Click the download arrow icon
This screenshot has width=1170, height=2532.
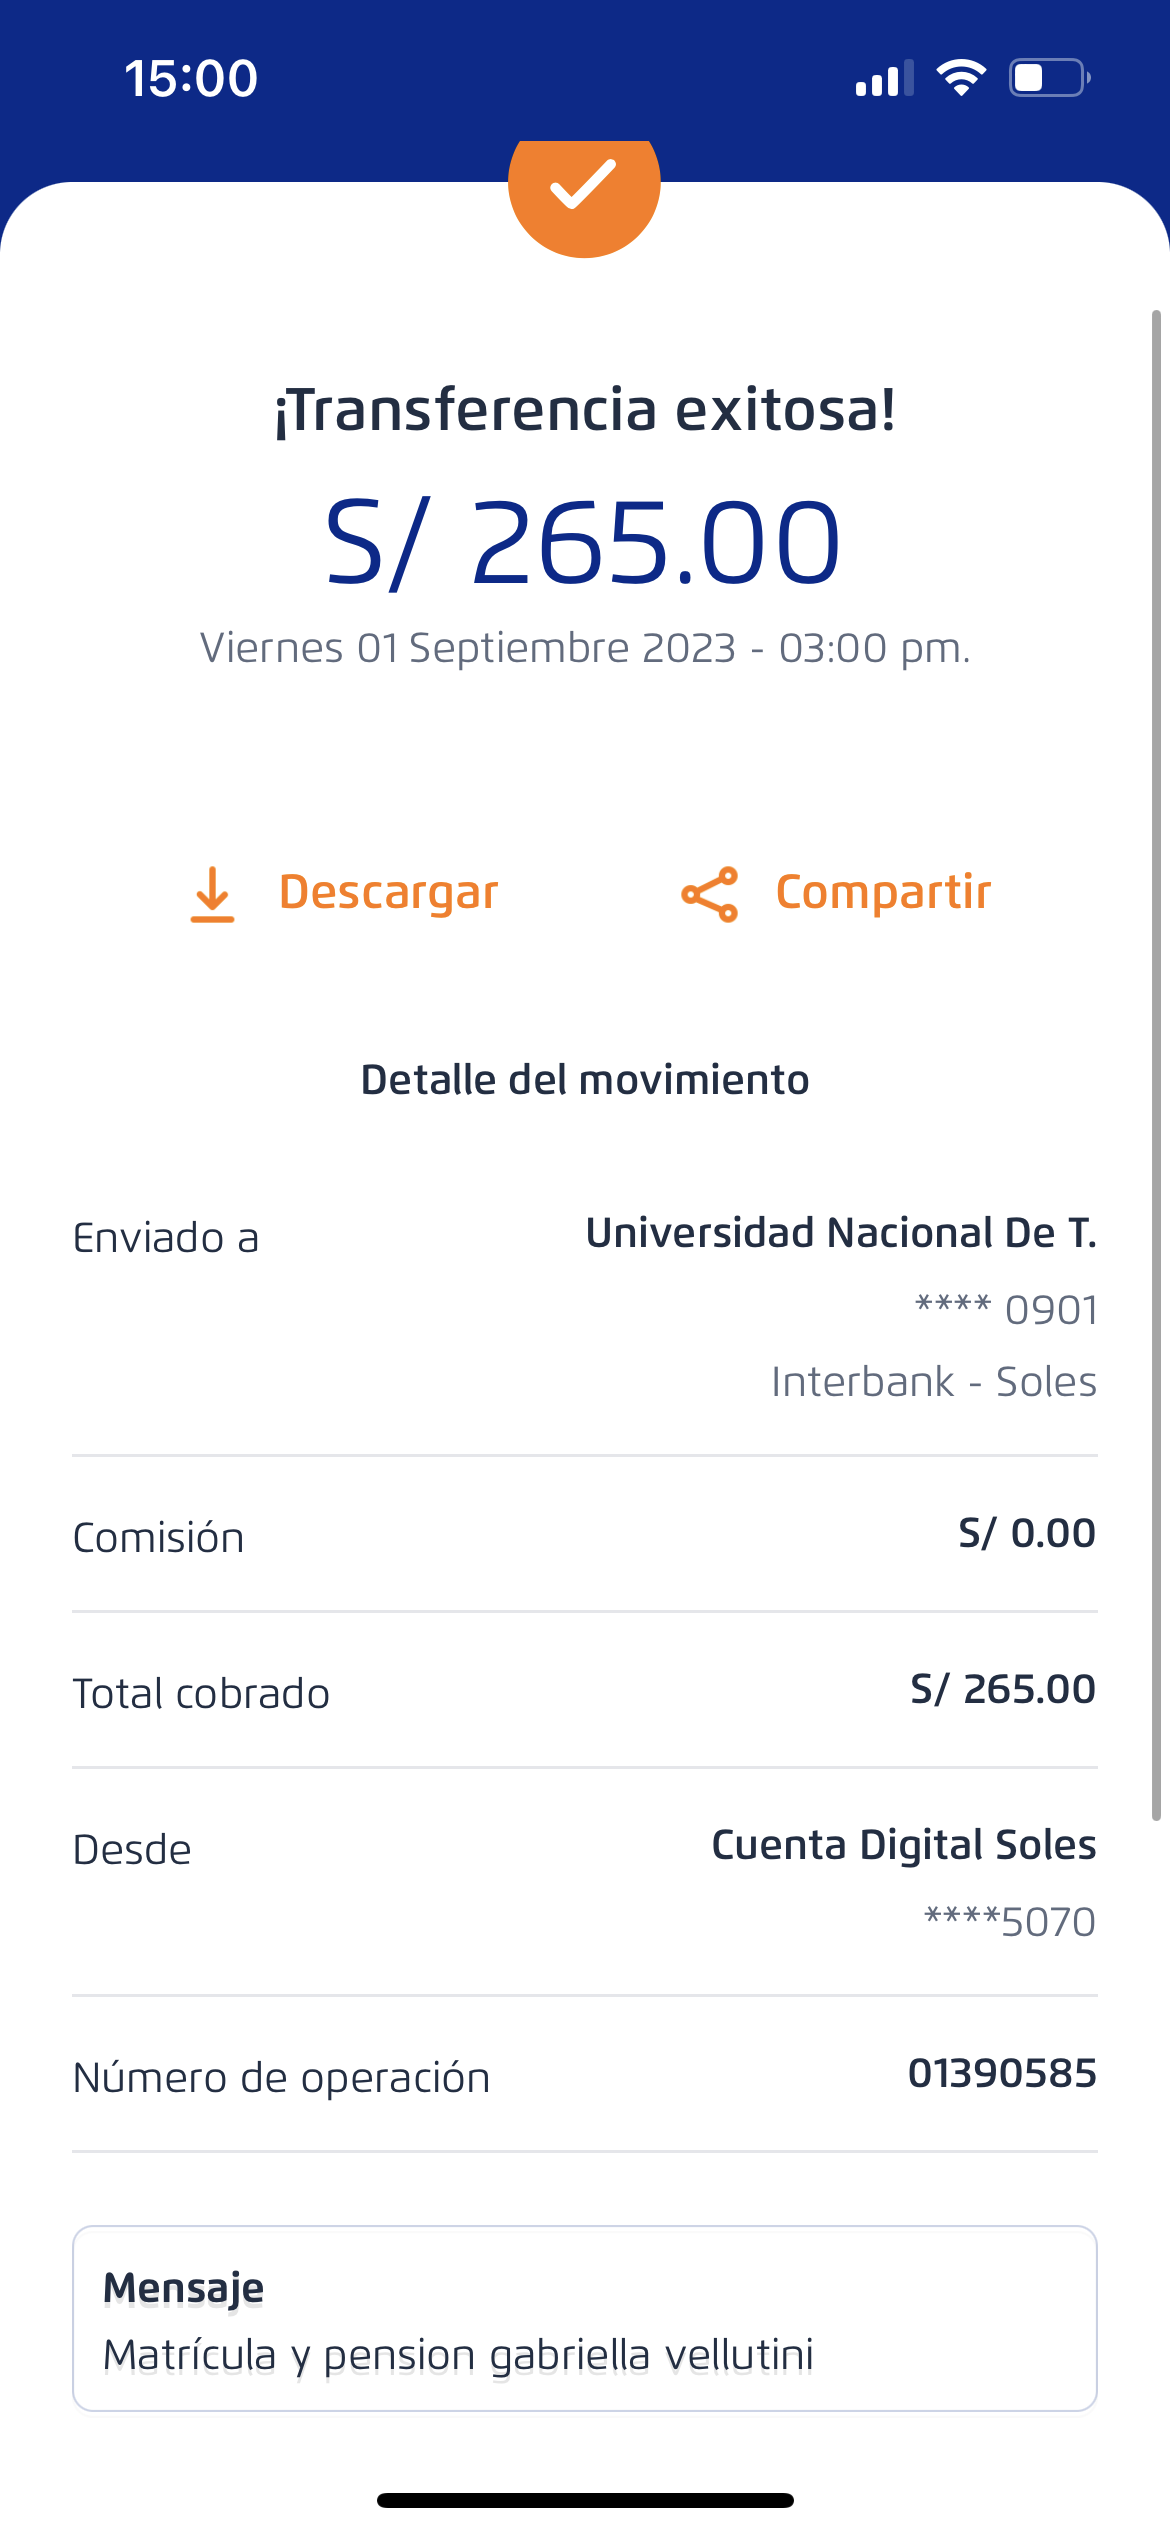click(212, 893)
